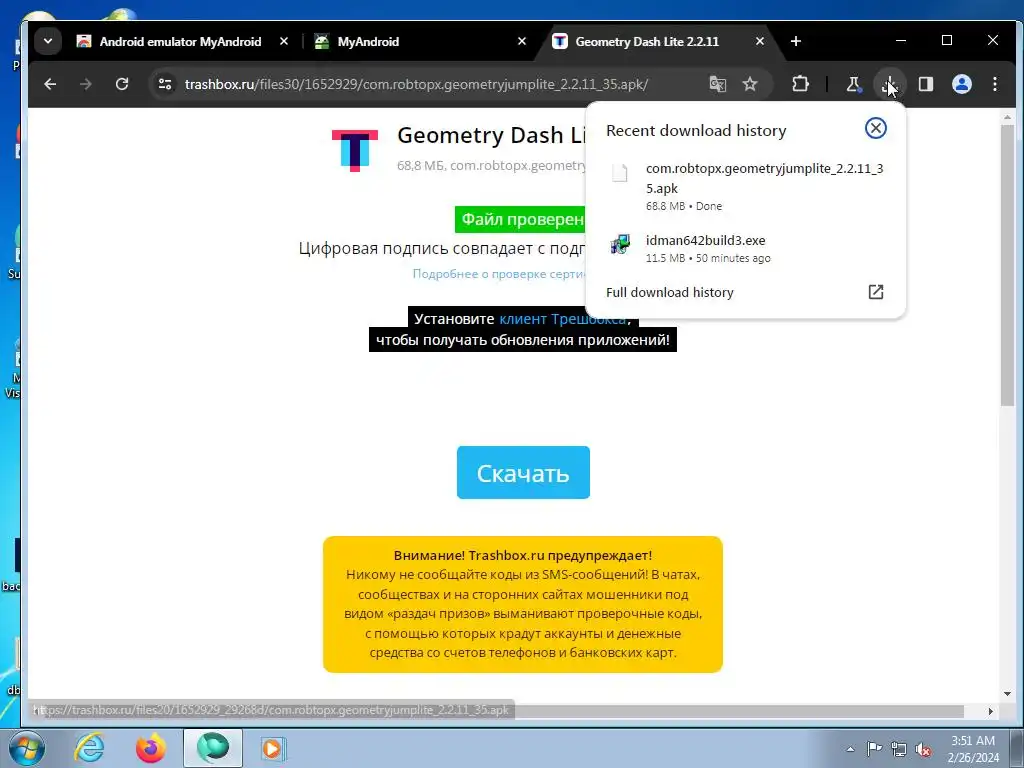Image resolution: width=1024 pixels, height=768 pixels.
Task: Click the trashbox.ru address bar
Action: pos(416,84)
